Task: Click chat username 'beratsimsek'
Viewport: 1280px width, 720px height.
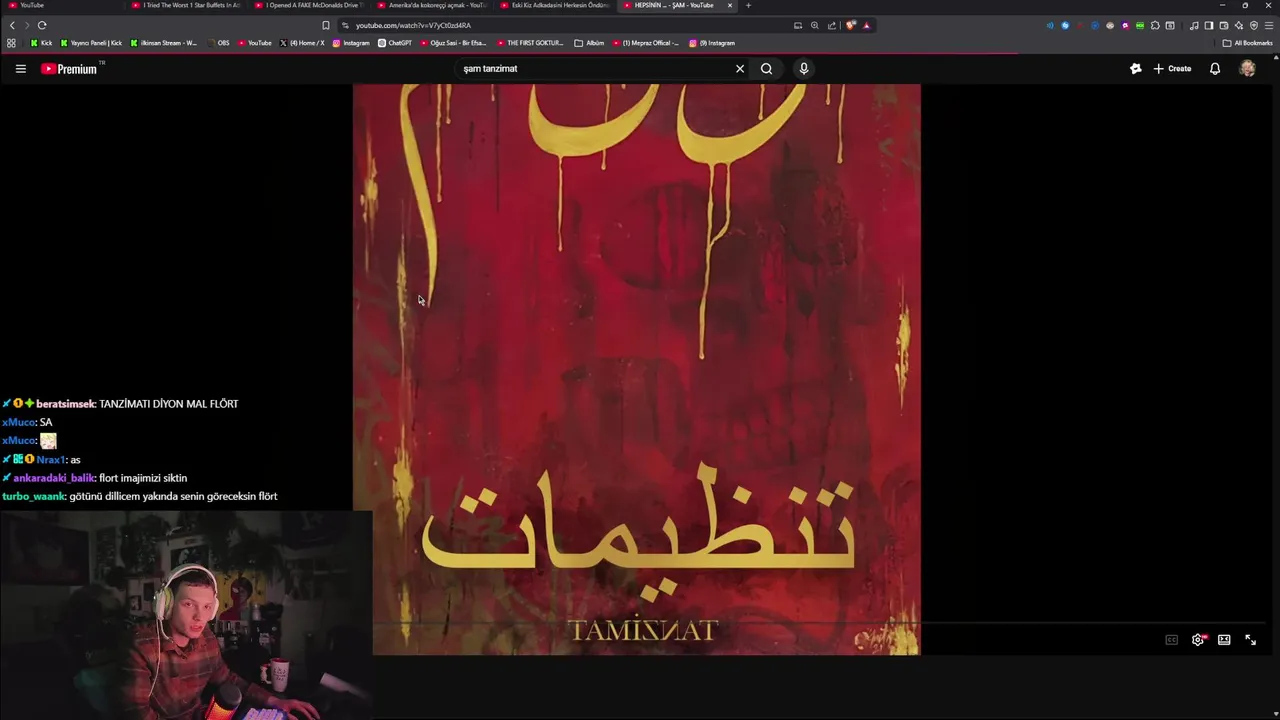Action: (66, 404)
